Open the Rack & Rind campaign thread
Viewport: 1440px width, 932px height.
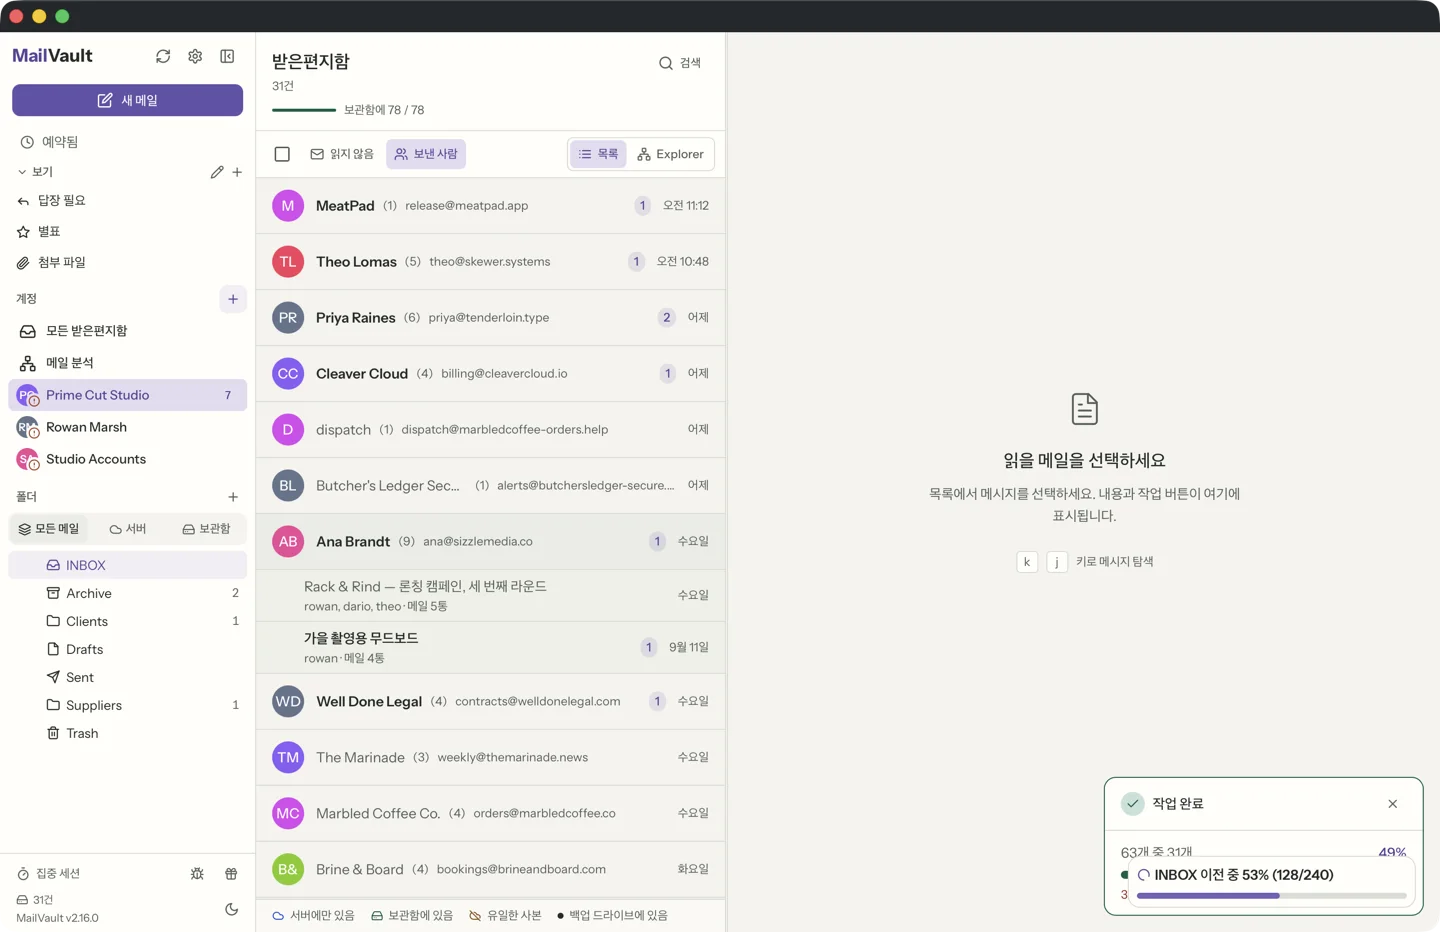491,595
